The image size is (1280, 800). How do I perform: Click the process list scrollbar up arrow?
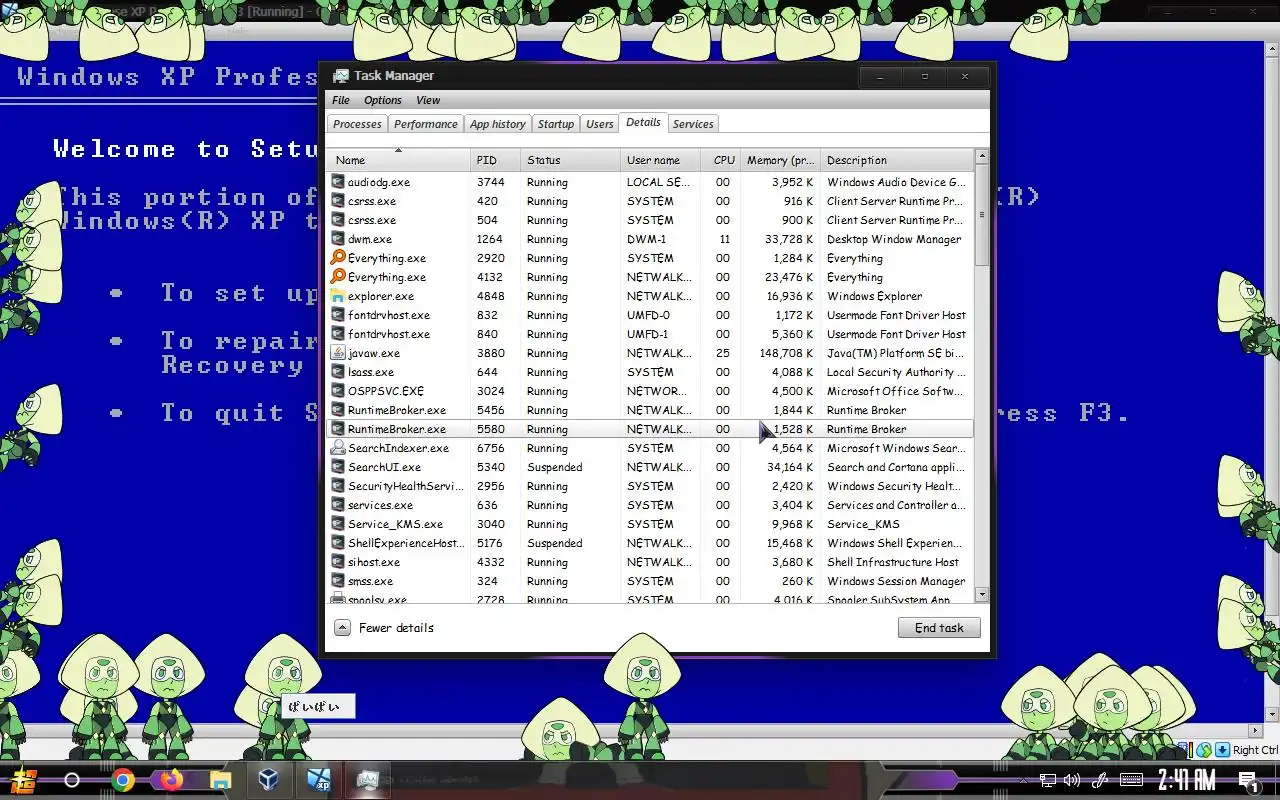[982, 157]
